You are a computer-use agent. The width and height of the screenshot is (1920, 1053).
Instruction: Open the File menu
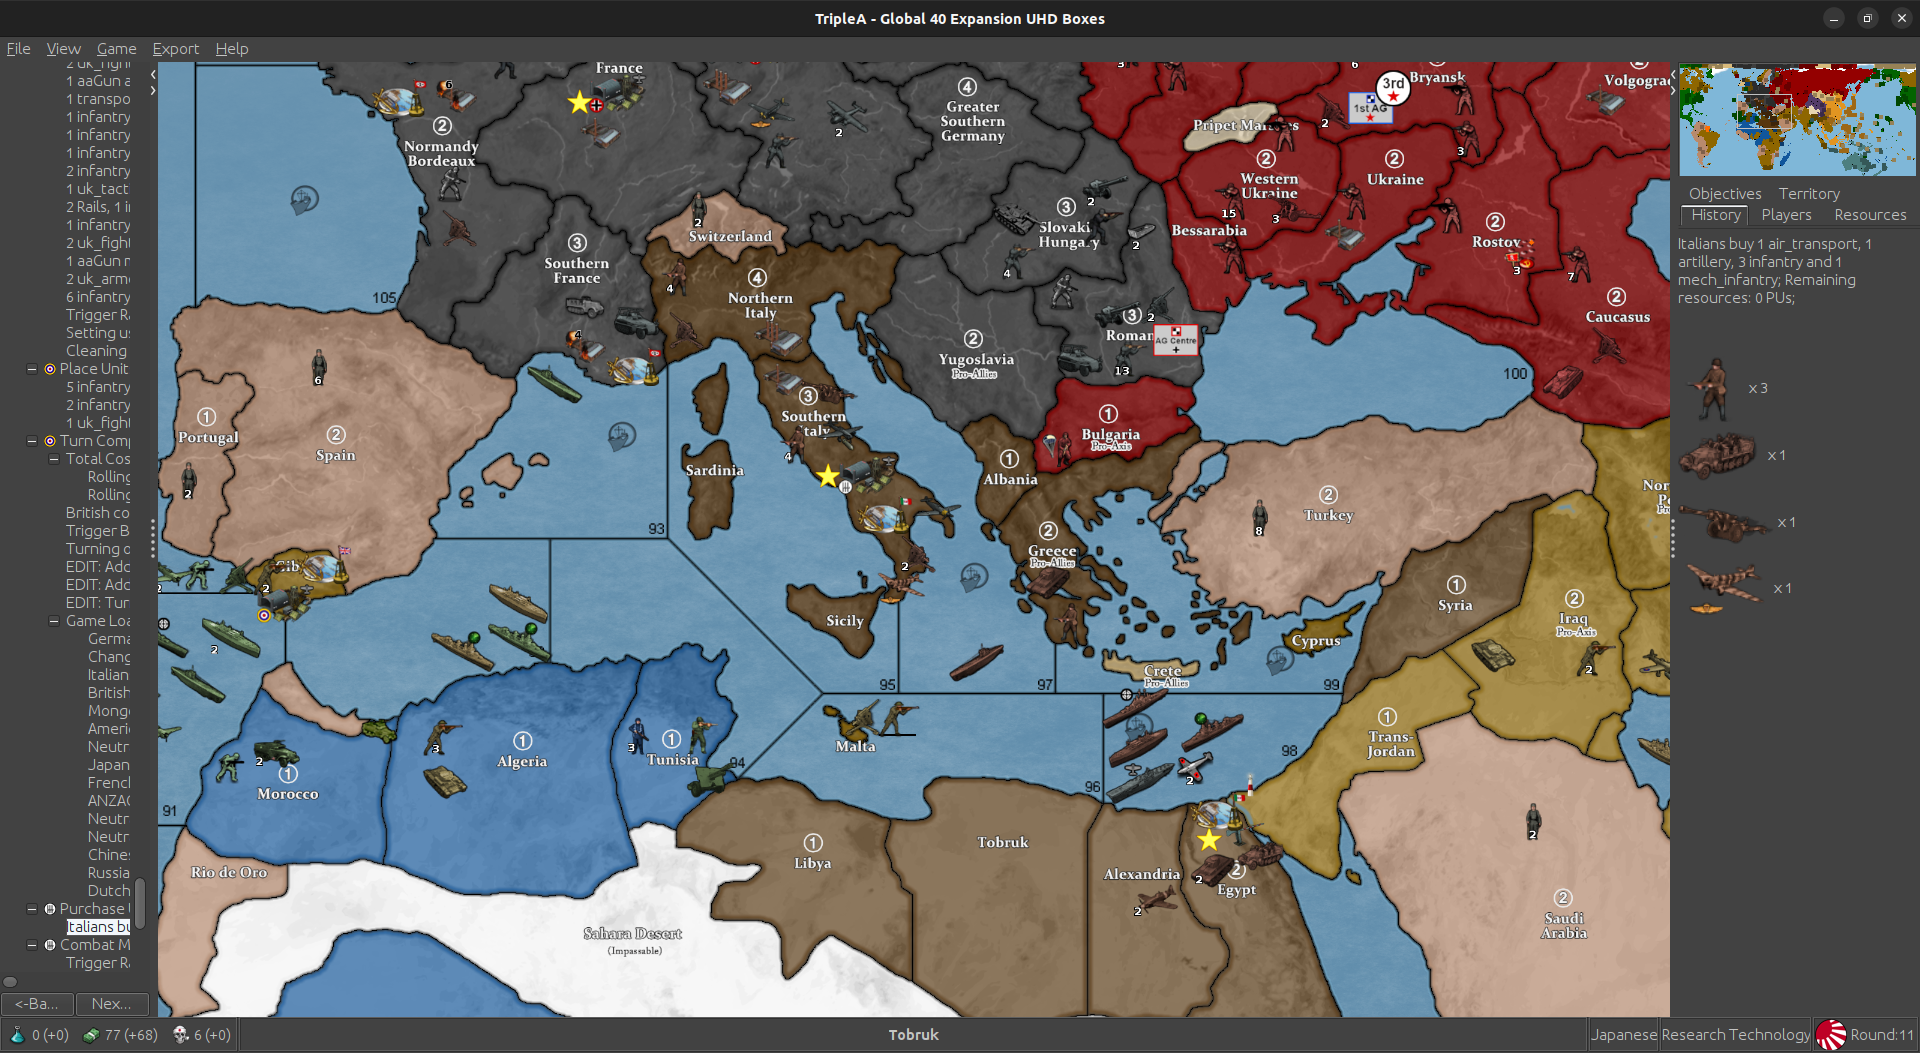point(18,49)
